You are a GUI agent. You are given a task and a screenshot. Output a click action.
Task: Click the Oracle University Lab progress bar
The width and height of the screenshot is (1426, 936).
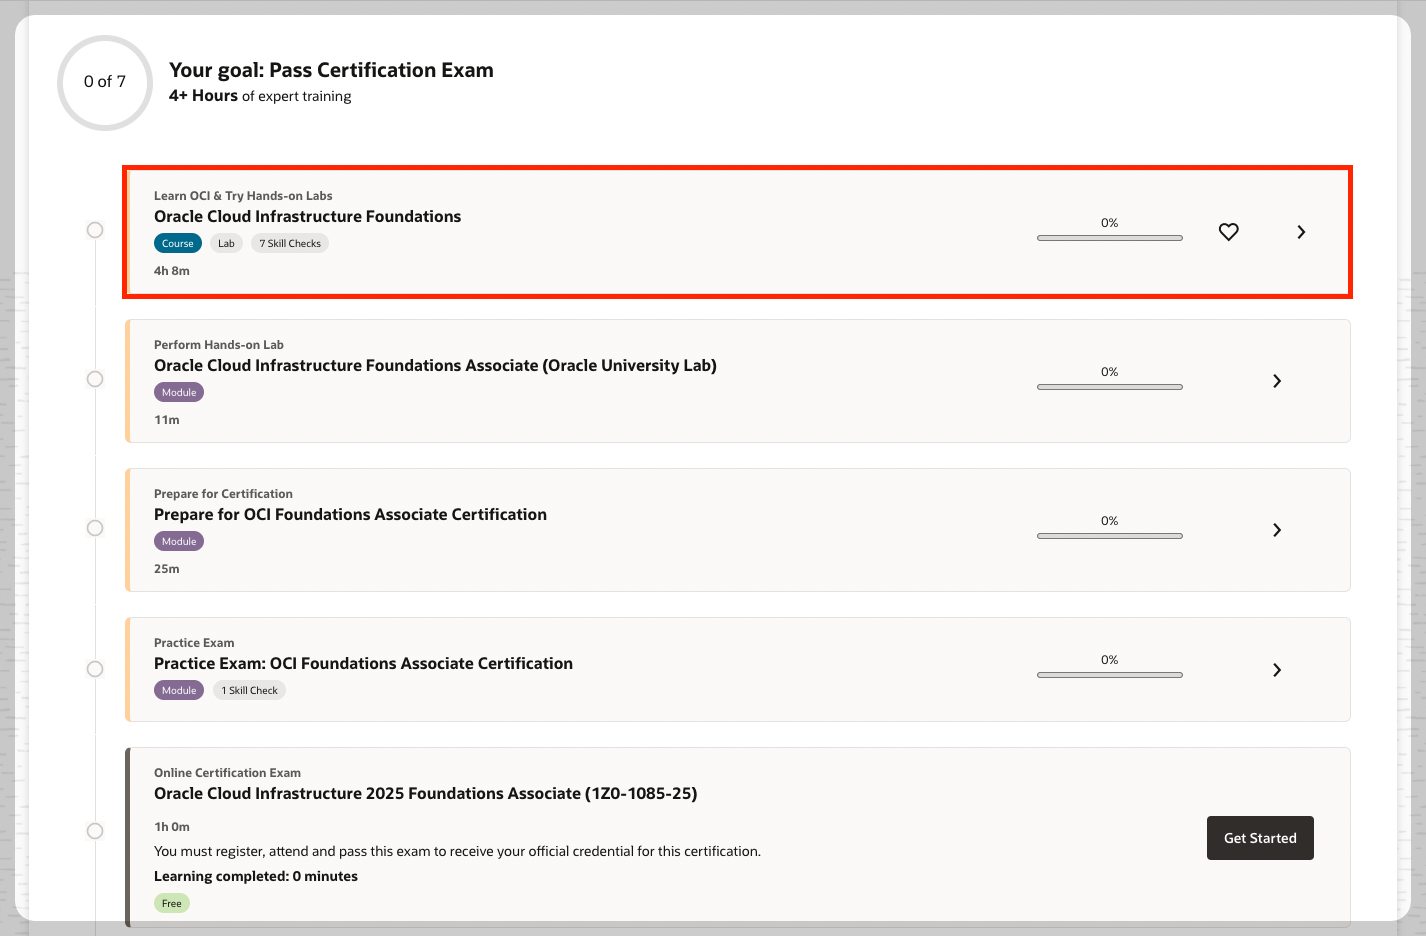click(1110, 387)
